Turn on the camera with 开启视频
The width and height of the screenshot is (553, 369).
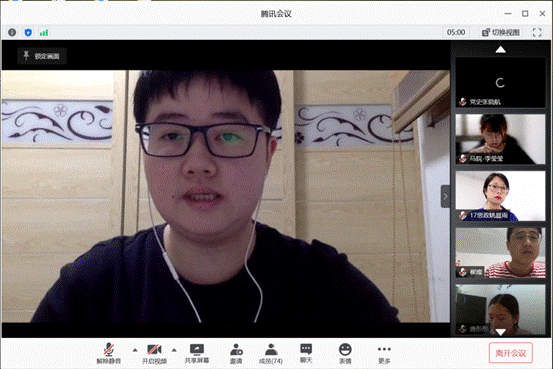154,353
